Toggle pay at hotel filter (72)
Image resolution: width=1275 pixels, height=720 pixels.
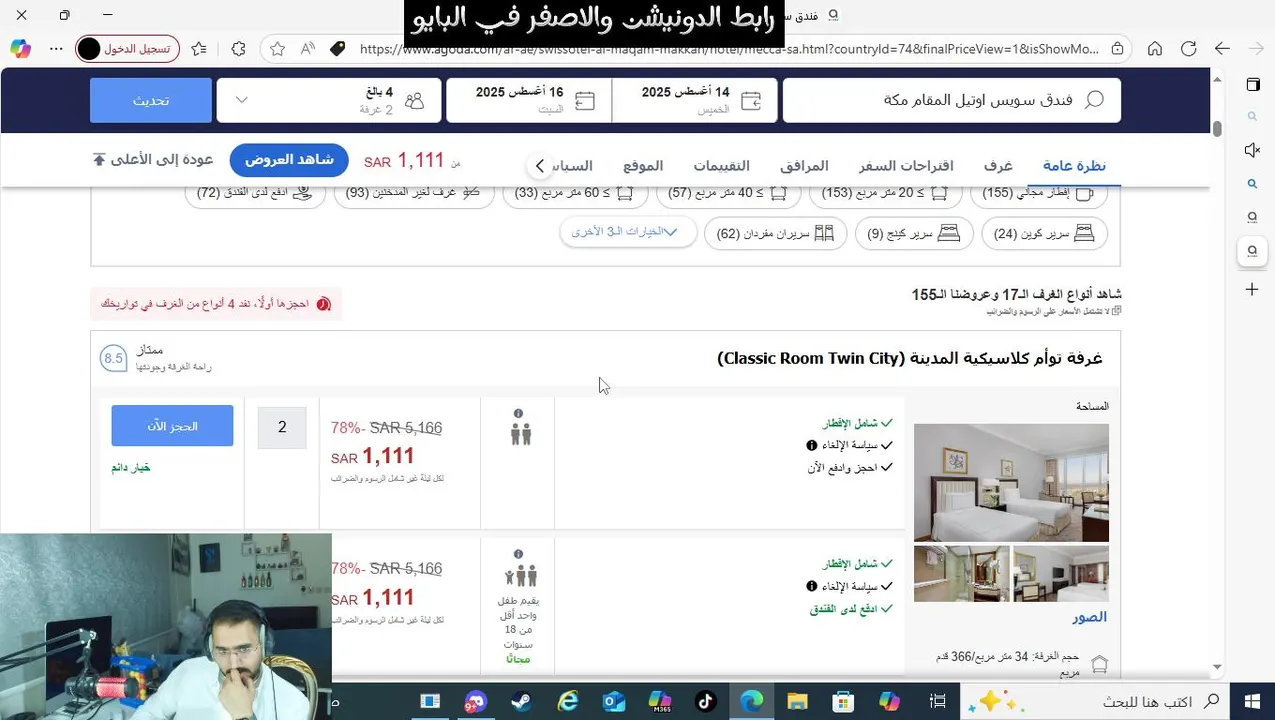tap(255, 192)
